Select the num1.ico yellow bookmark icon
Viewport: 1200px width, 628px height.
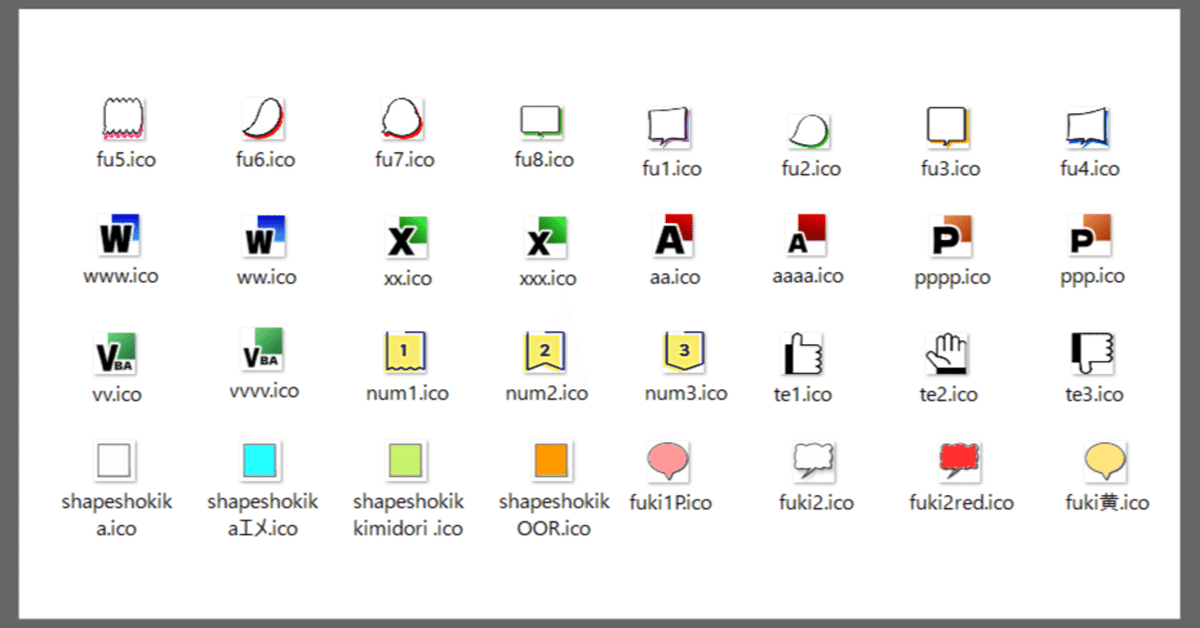tap(406, 352)
